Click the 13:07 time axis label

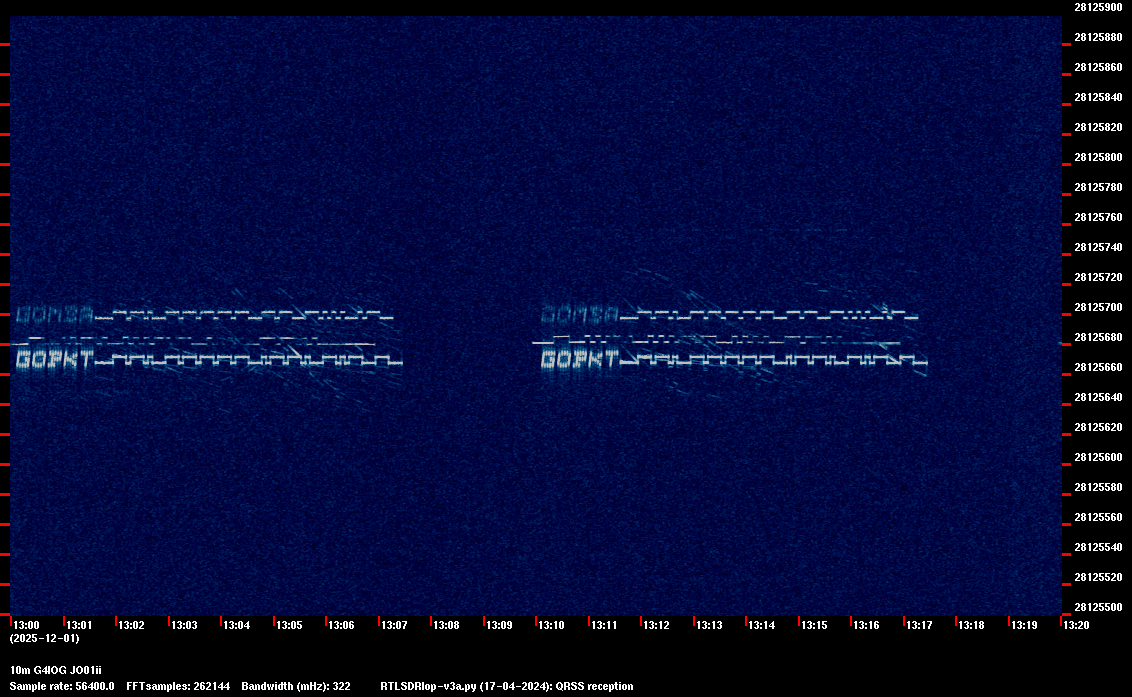(394, 625)
